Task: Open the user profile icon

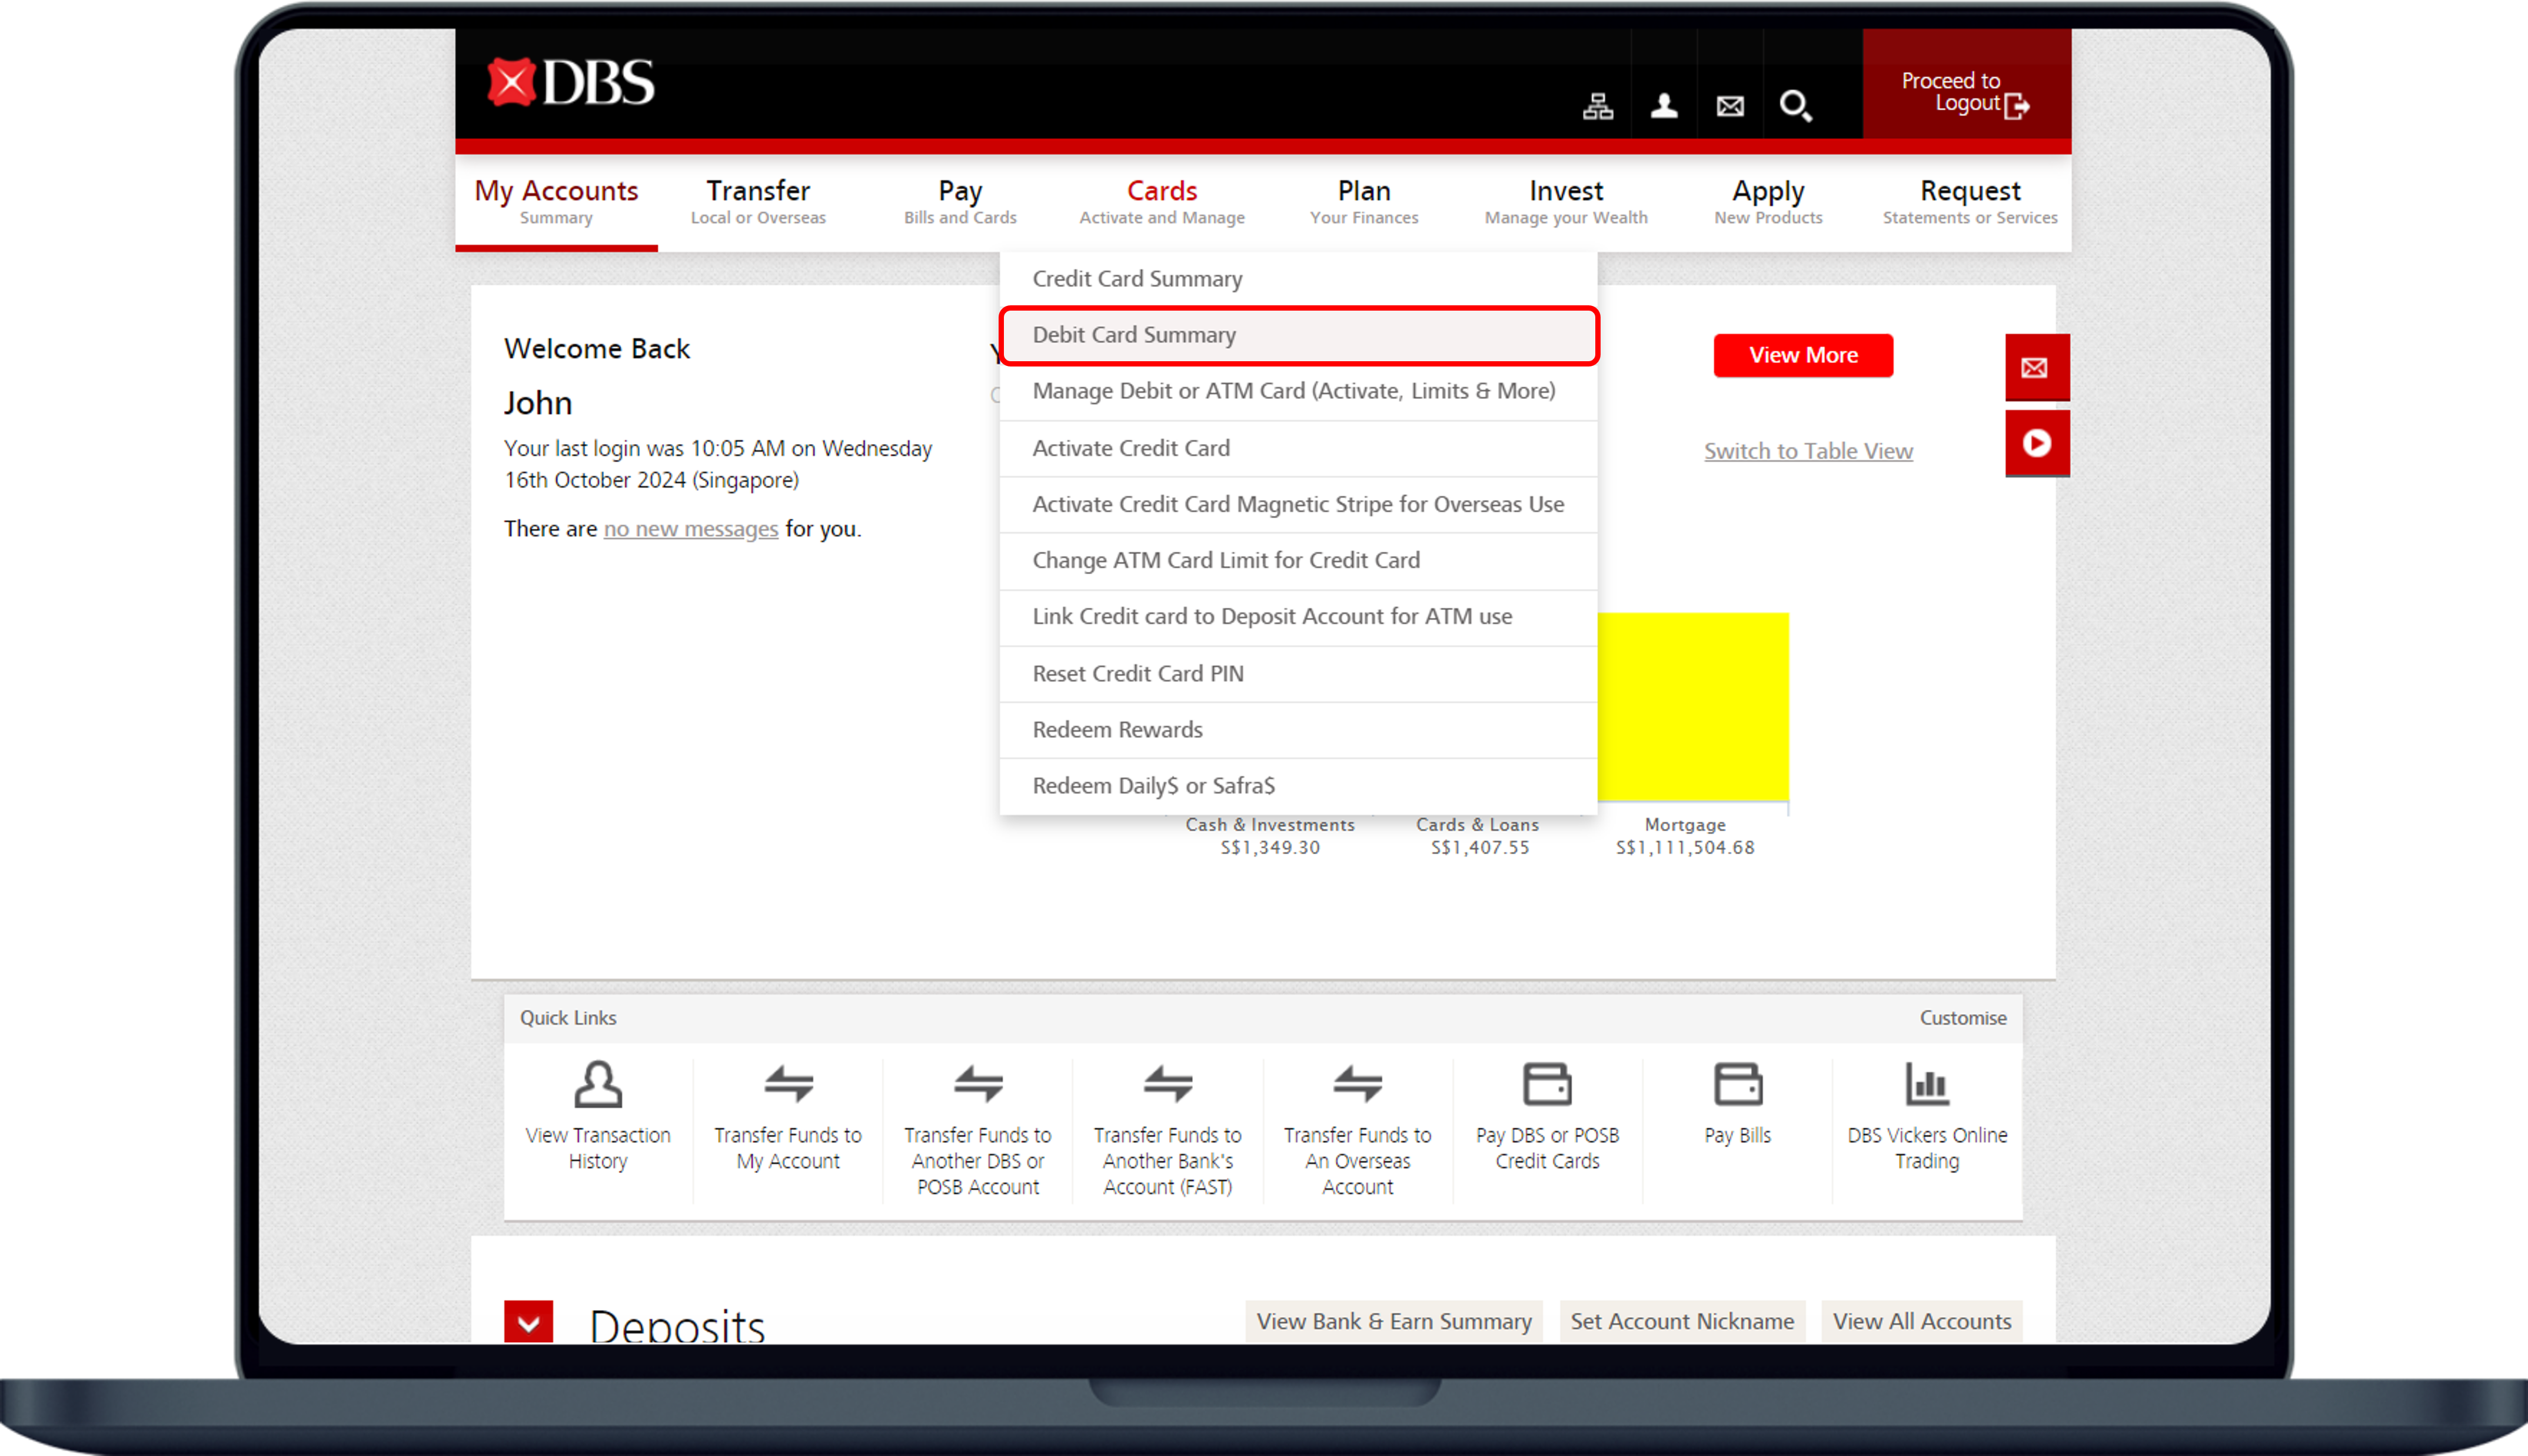Action: 1664,105
